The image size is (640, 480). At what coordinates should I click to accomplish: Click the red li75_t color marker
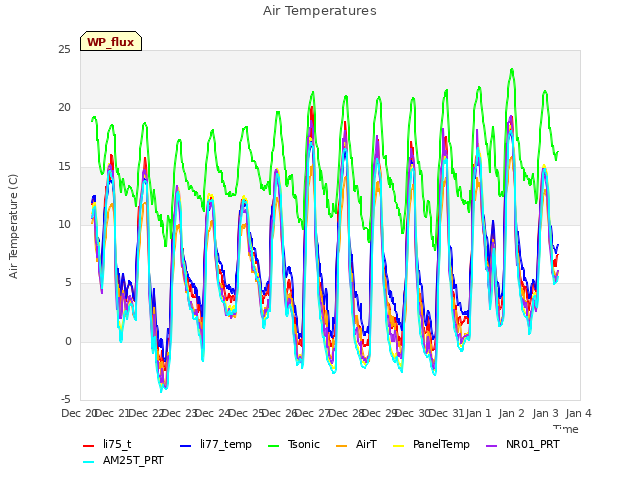pyautogui.click(x=89, y=446)
